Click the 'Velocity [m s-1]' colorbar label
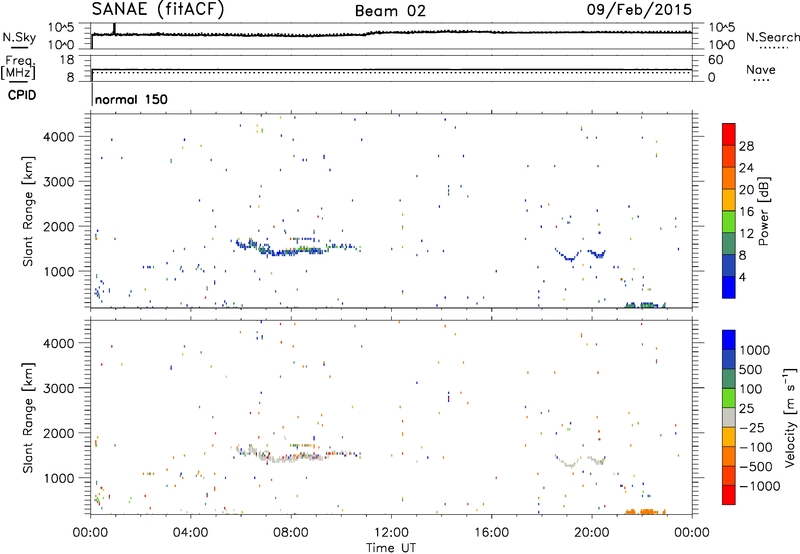Image resolution: width=800 pixels, height=554 pixels. 790,417
